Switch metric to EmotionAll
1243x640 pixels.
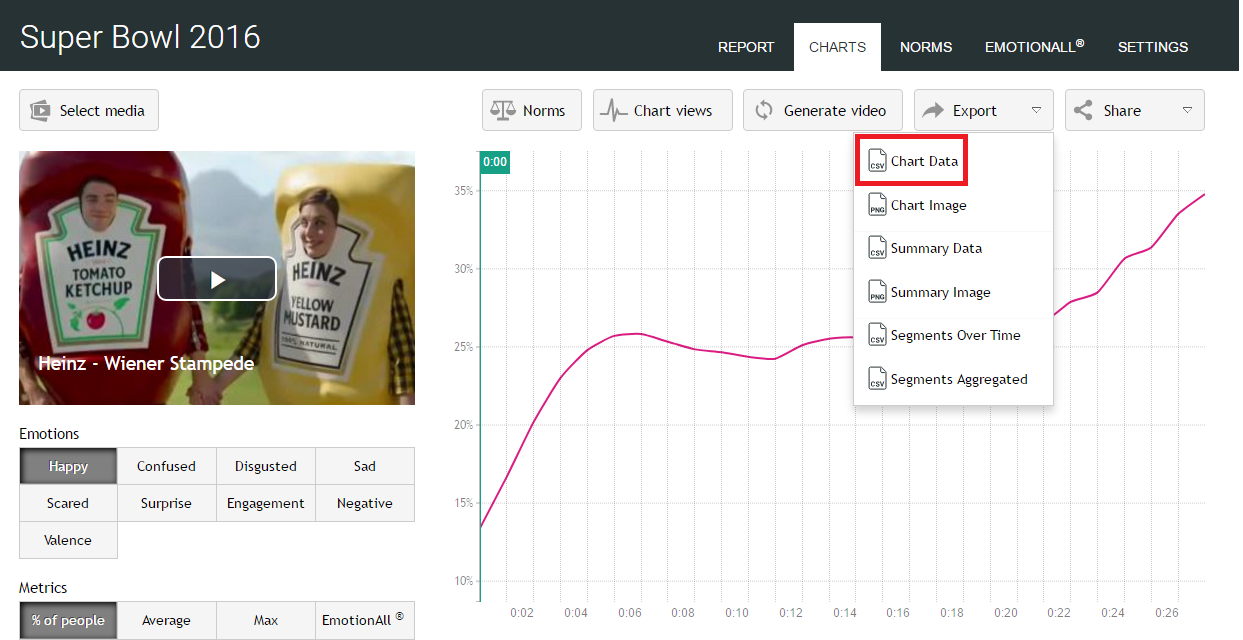pos(364,620)
